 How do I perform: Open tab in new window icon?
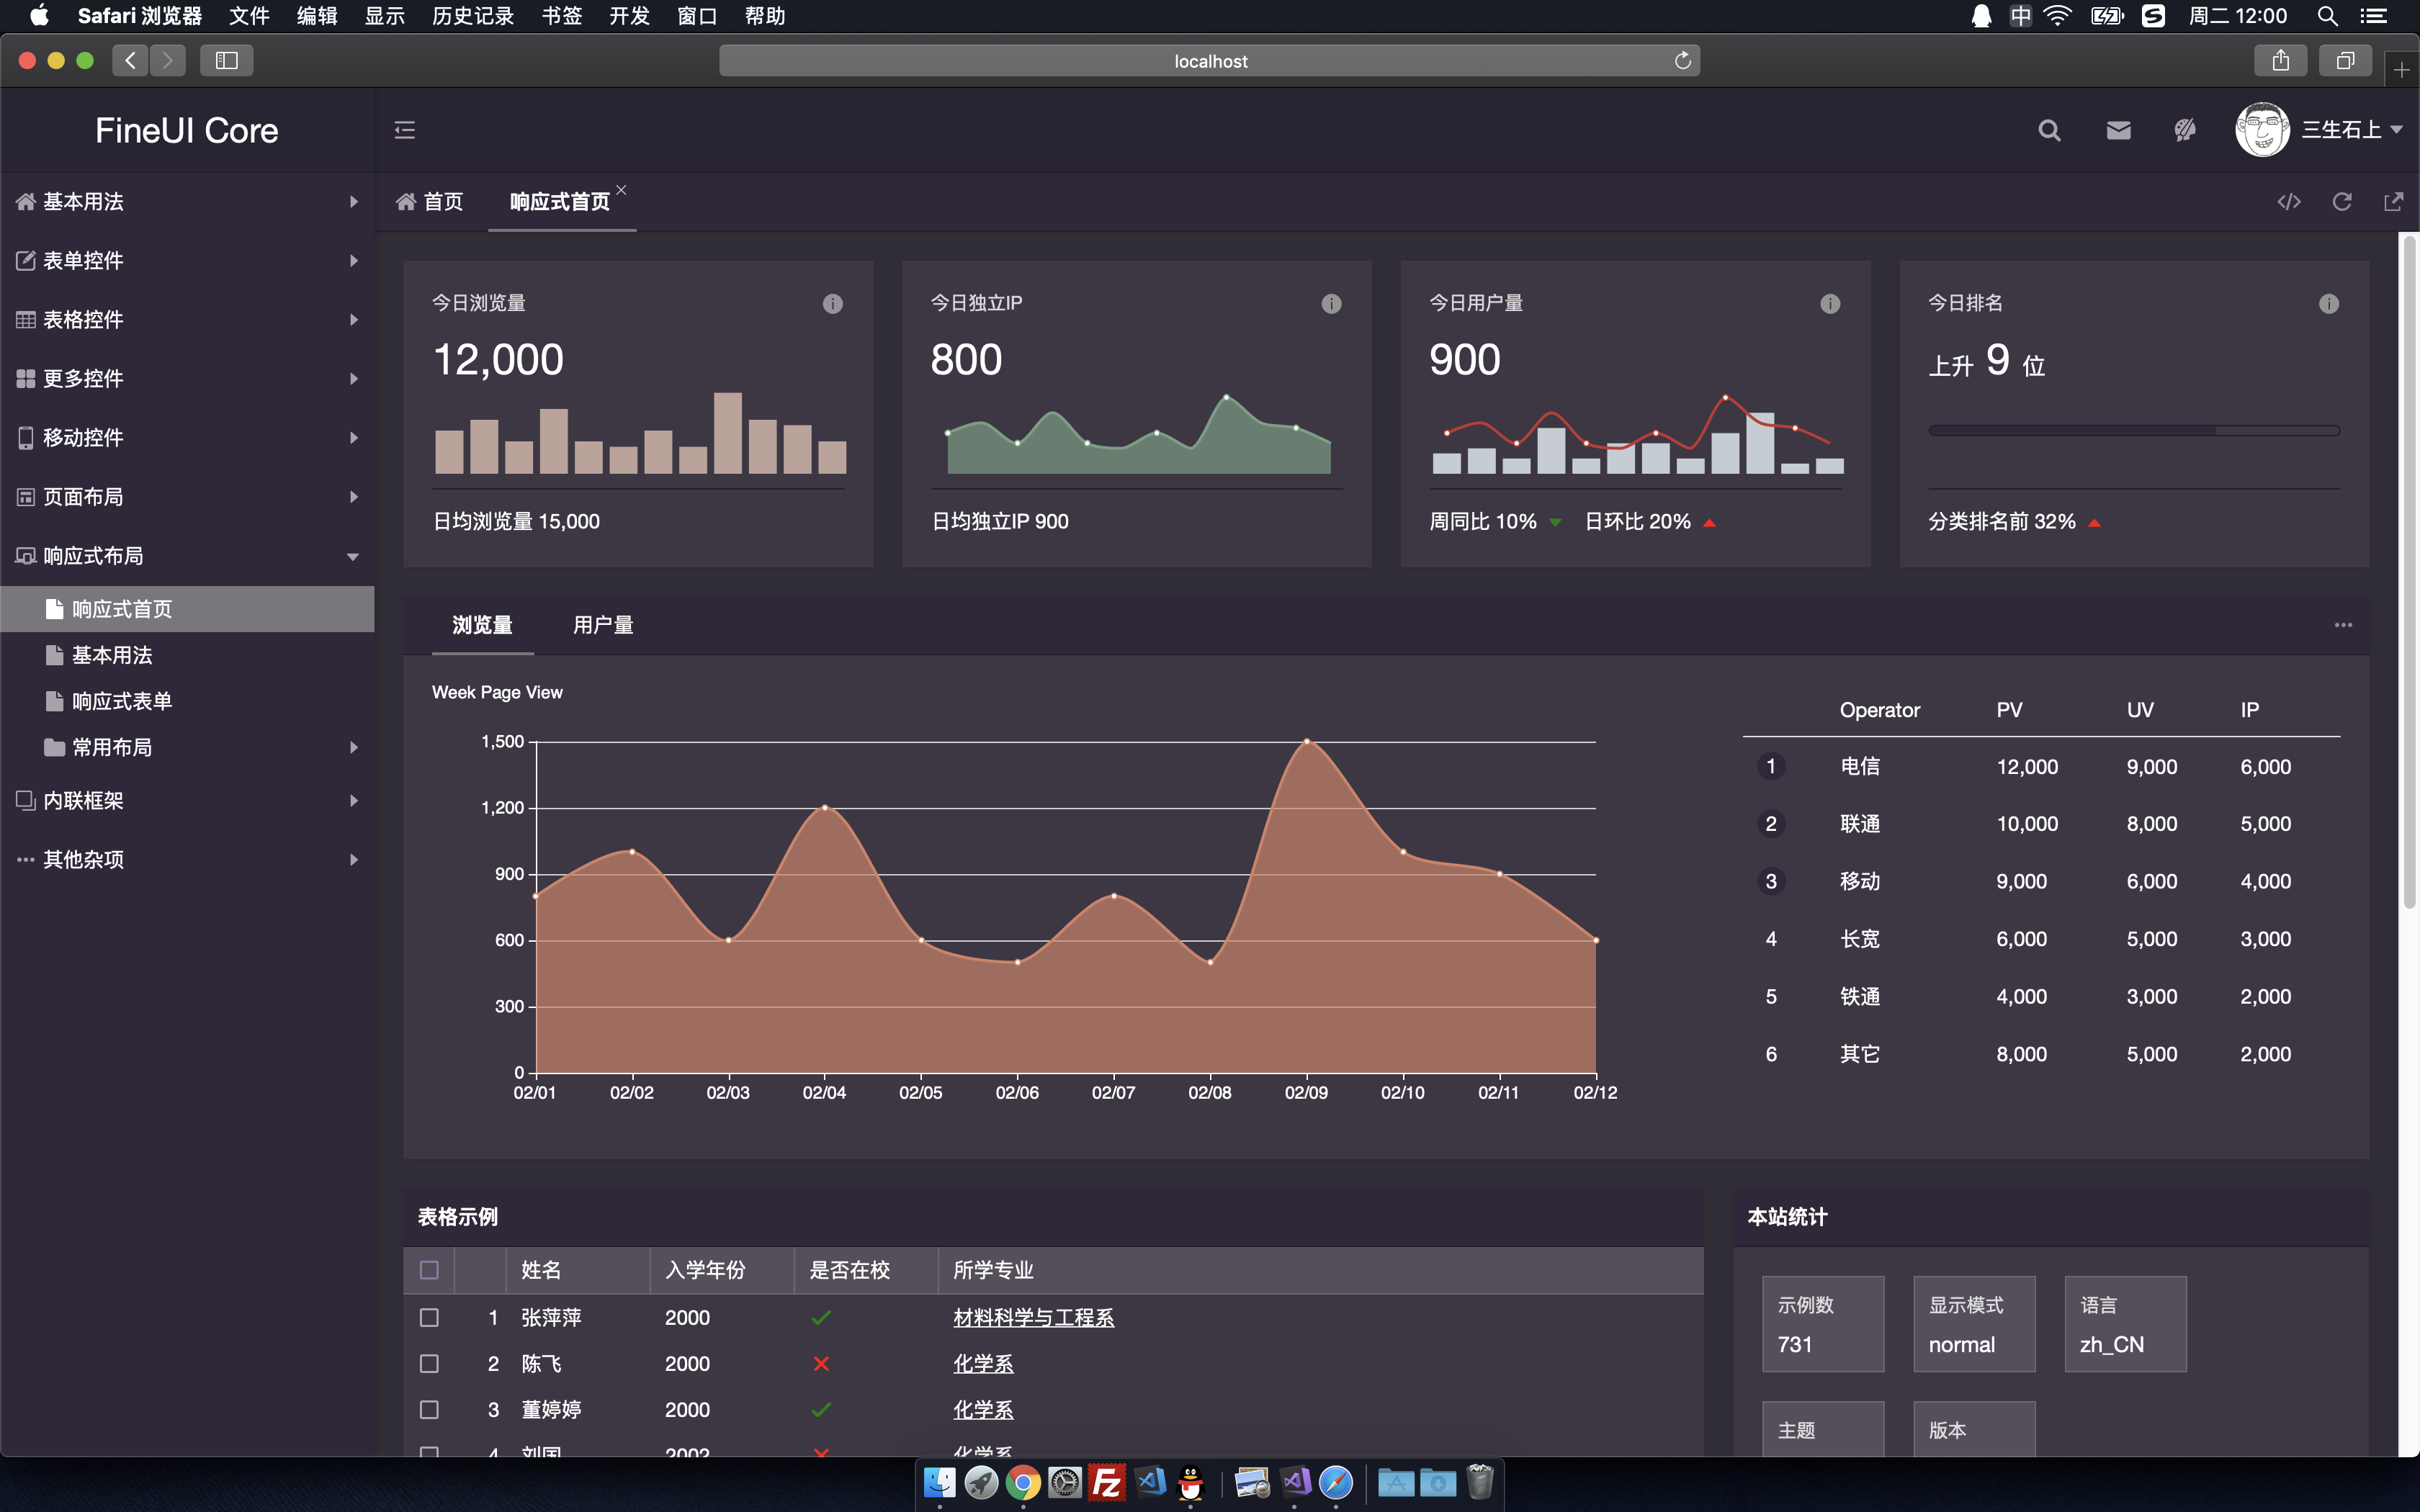[2394, 202]
